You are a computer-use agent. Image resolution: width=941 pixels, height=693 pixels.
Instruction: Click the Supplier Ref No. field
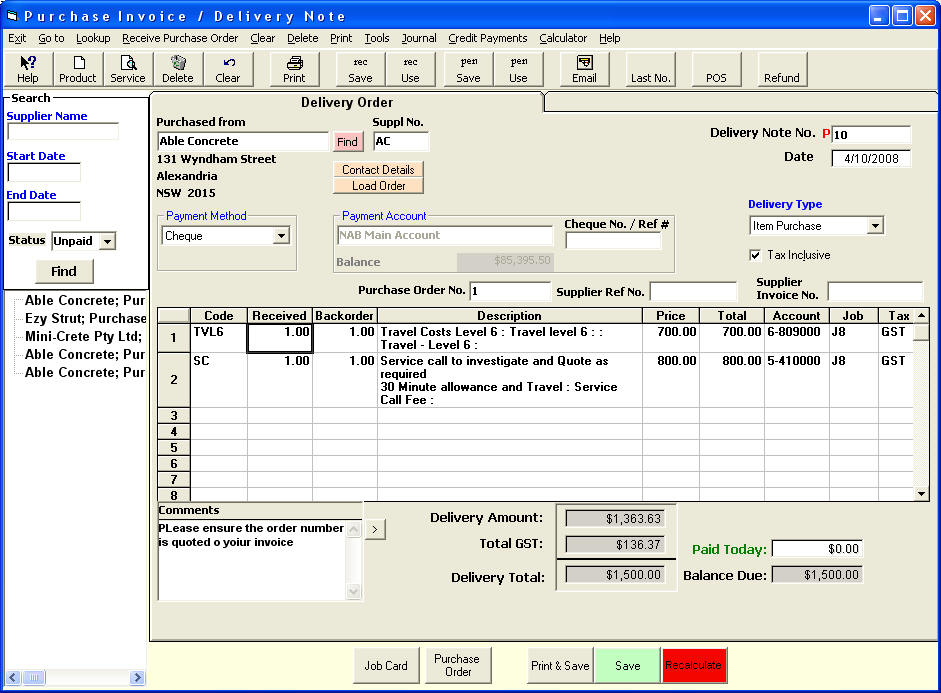693,291
